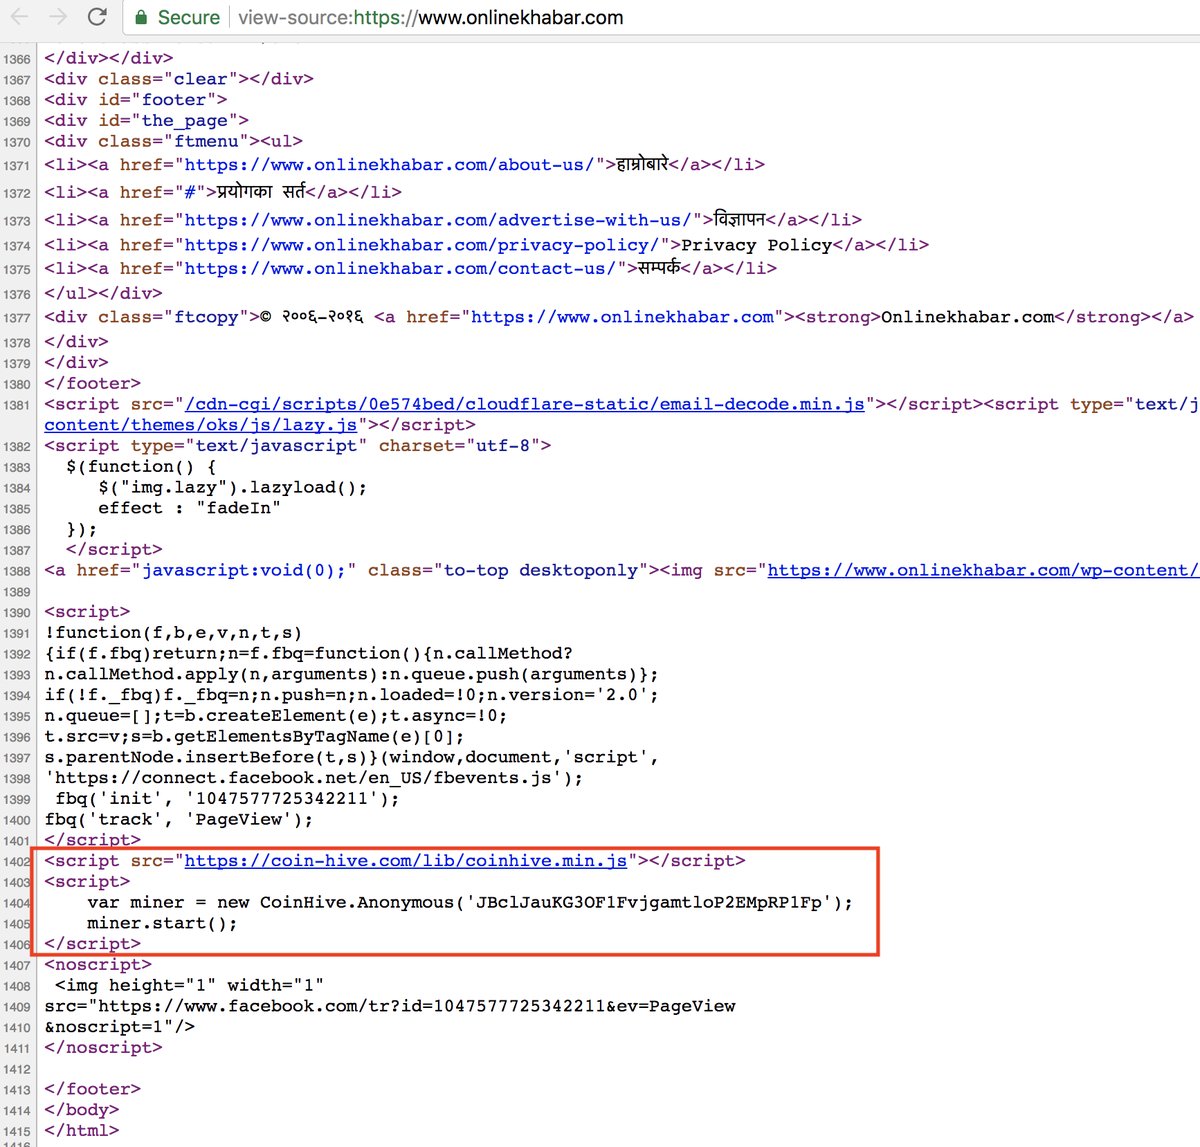Click the privacy-policy href URL
Image resolution: width=1200 pixels, height=1147 pixels.
click(422, 245)
